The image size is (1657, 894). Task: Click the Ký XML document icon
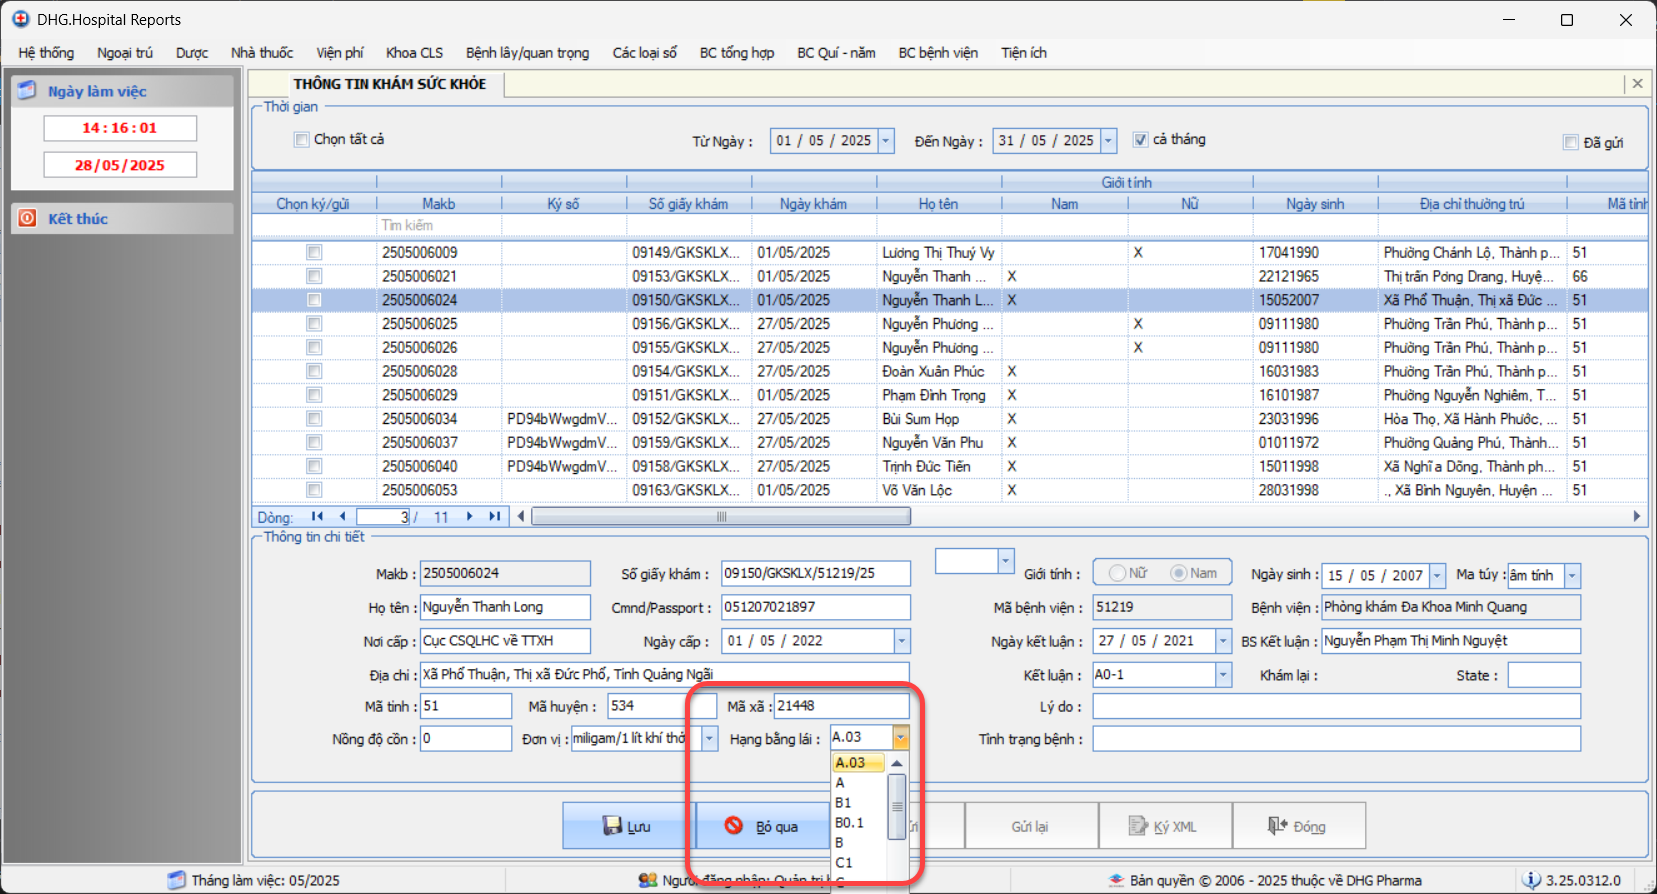coord(1138,826)
